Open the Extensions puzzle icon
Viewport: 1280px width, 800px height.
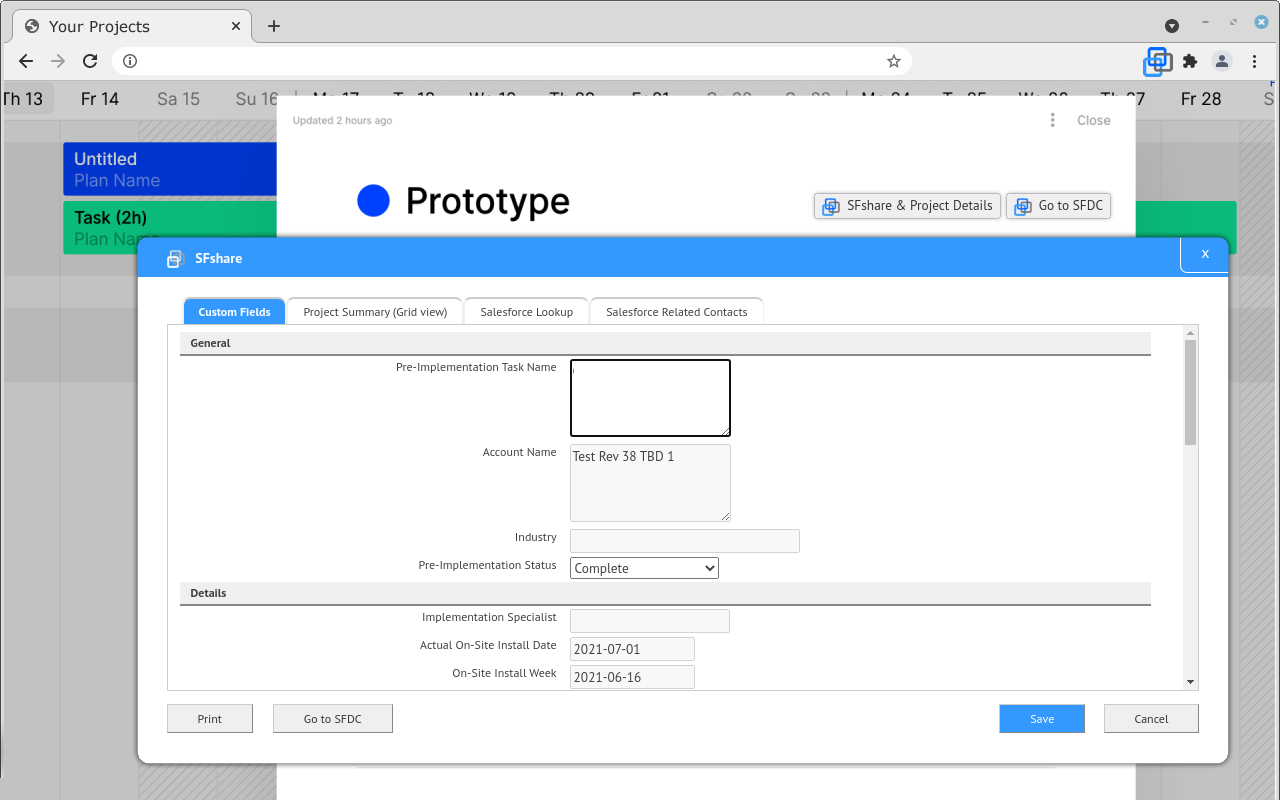pyautogui.click(x=1190, y=61)
